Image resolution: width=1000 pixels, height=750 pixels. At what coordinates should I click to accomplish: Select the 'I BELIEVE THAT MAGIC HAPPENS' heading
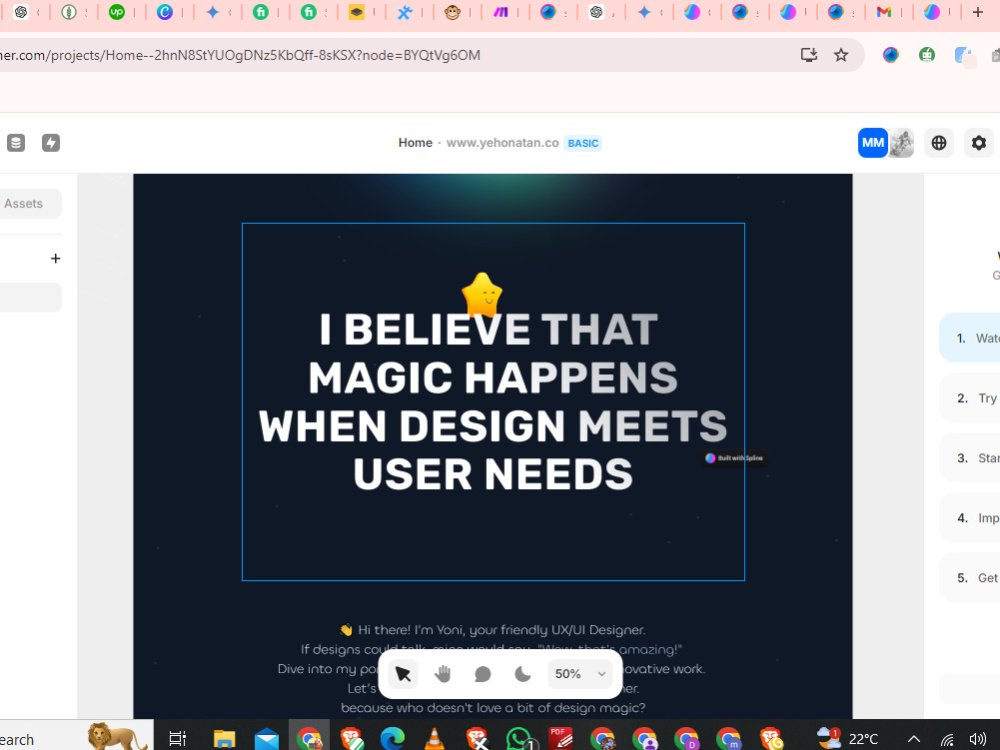point(493,402)
